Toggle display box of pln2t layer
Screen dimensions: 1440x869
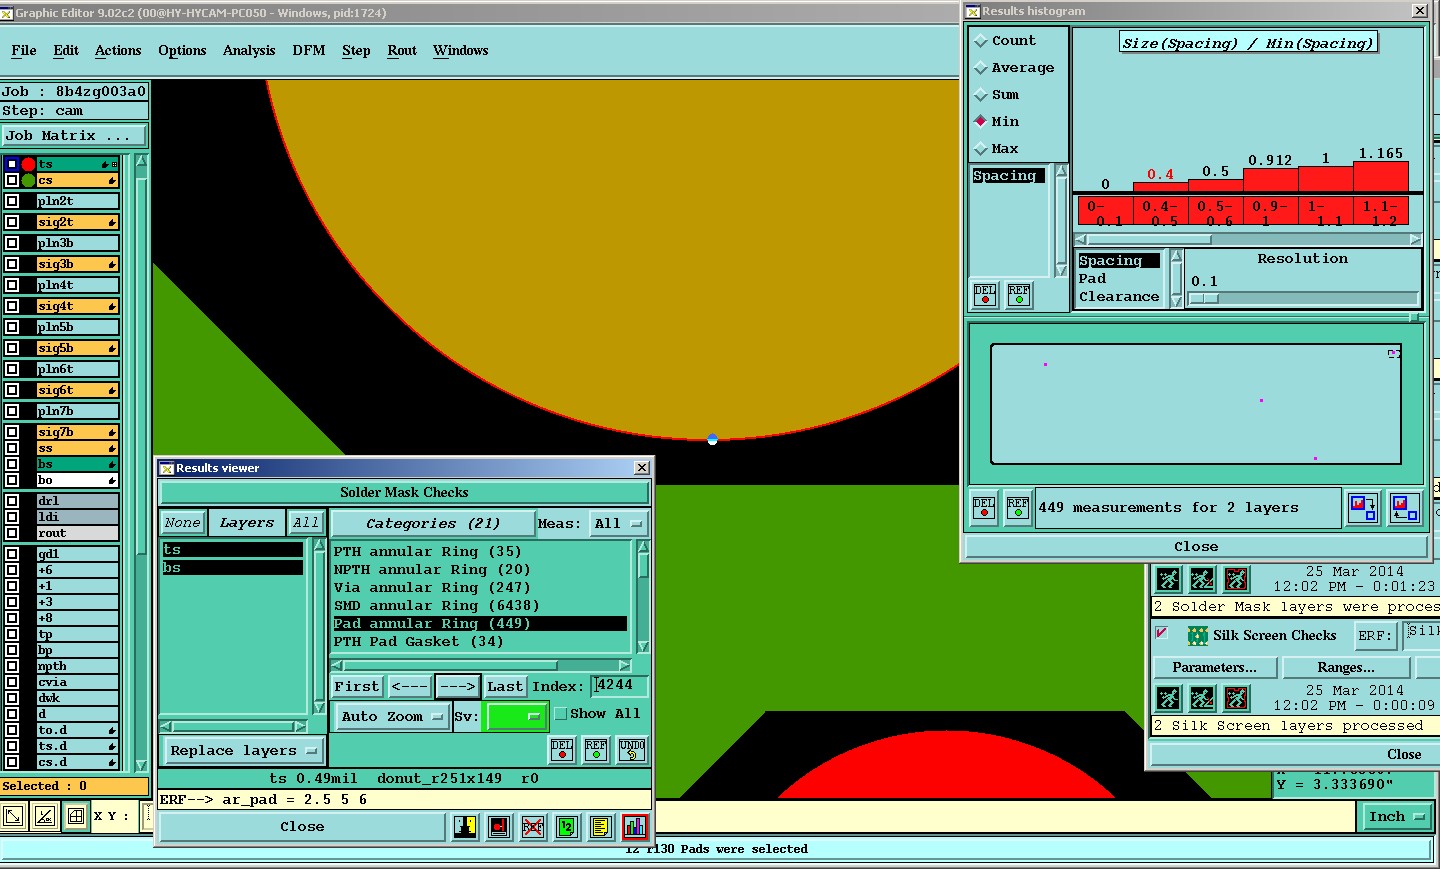pos(12,201)
